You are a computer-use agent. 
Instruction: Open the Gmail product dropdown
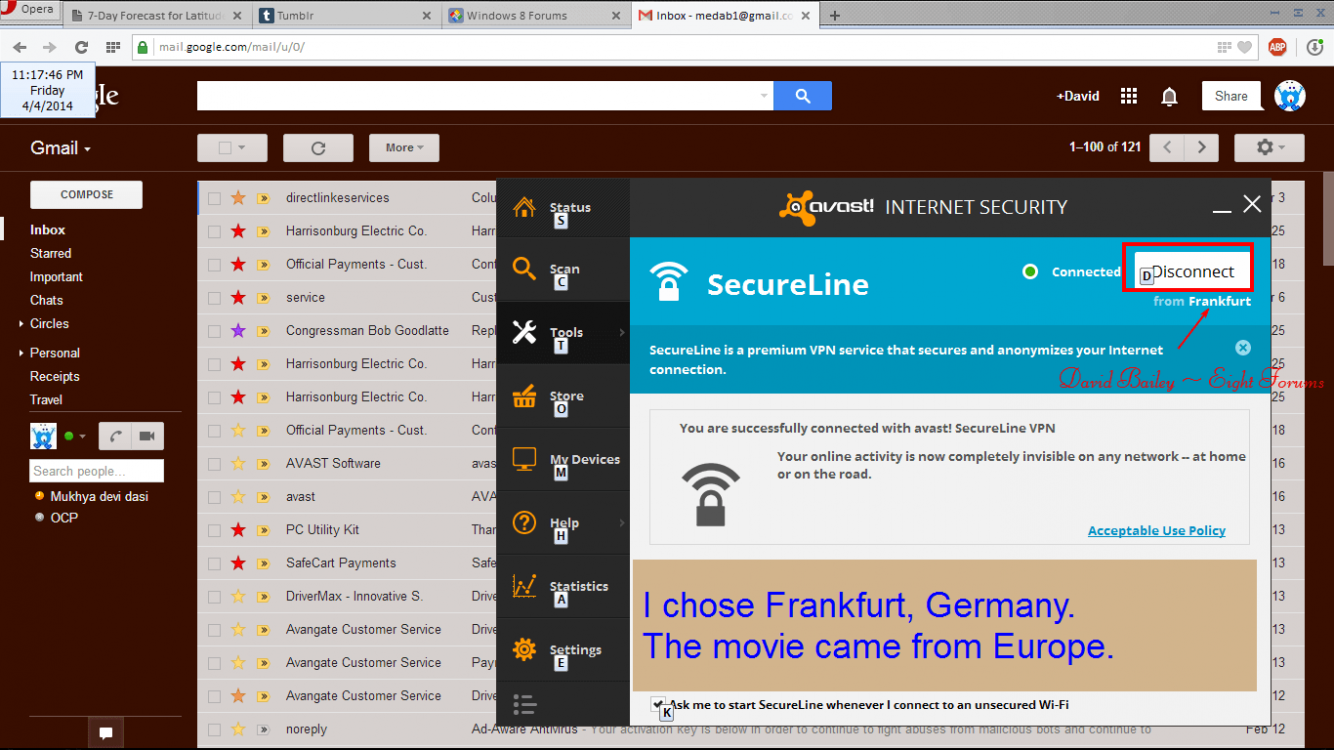(x=60, y=148)
